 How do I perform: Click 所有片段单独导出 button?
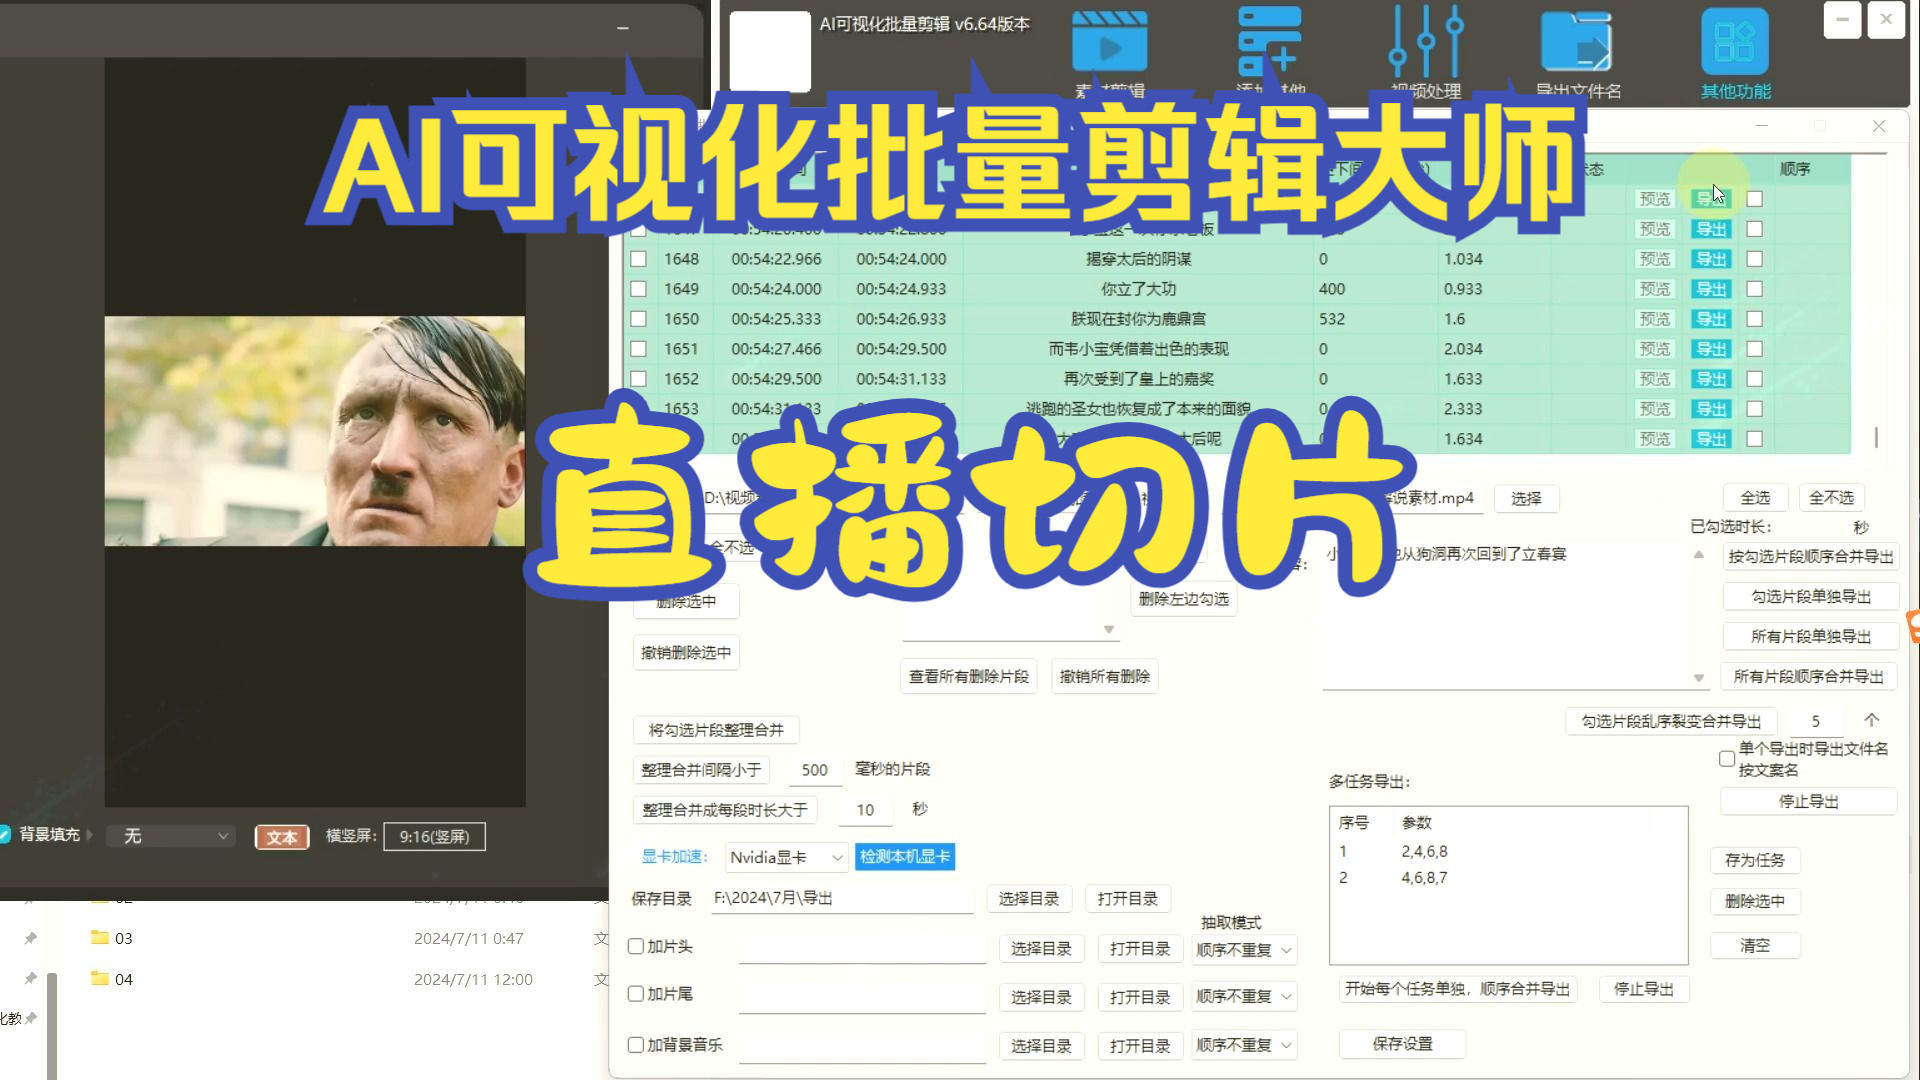(x=1811, y=636)
